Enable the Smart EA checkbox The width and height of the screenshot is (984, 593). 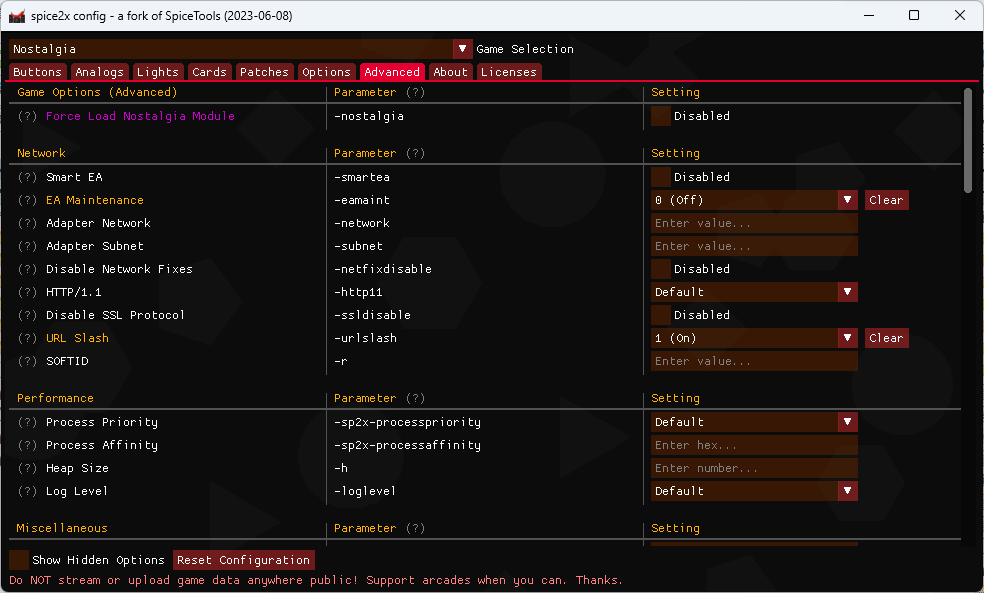[x=660, y=177]
